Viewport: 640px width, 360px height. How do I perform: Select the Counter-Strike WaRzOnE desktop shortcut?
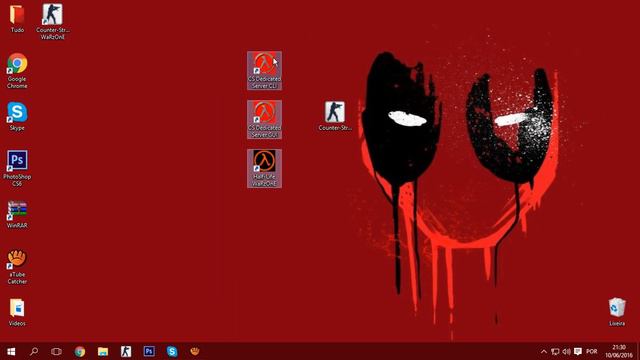[52, 21]
